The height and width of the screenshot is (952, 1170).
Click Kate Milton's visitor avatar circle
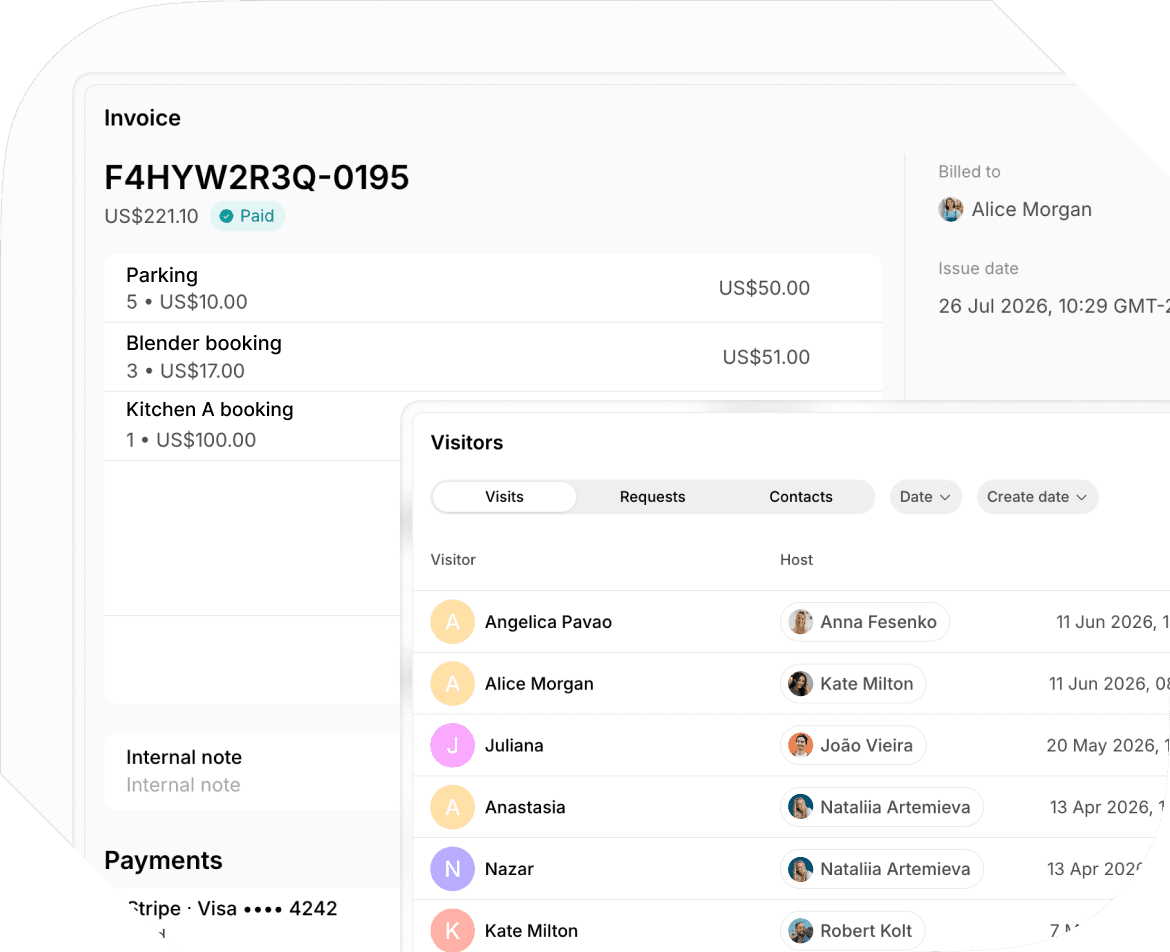point(452,930)
